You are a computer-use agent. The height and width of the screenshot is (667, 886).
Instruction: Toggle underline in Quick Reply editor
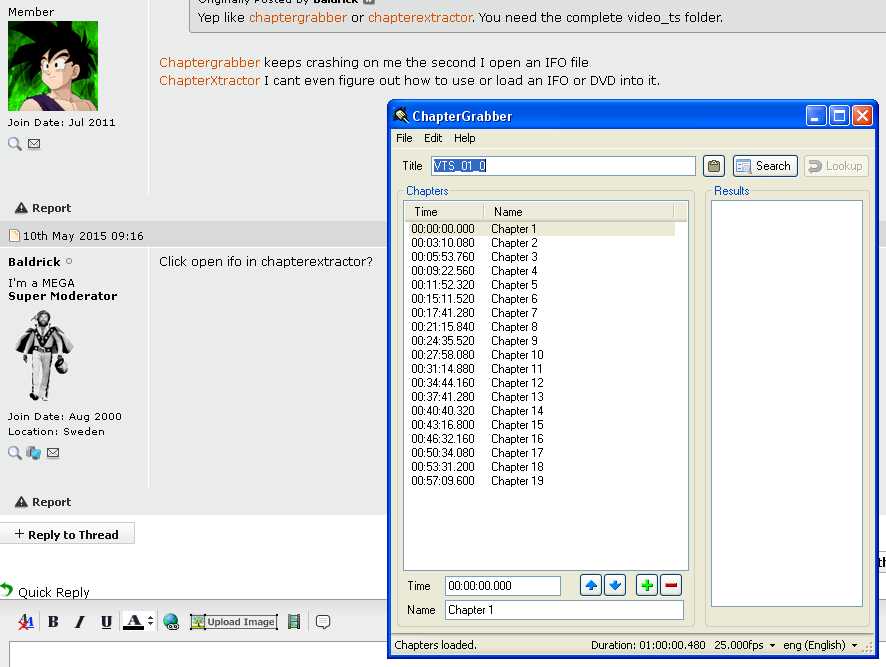click(x=106, y=622)
